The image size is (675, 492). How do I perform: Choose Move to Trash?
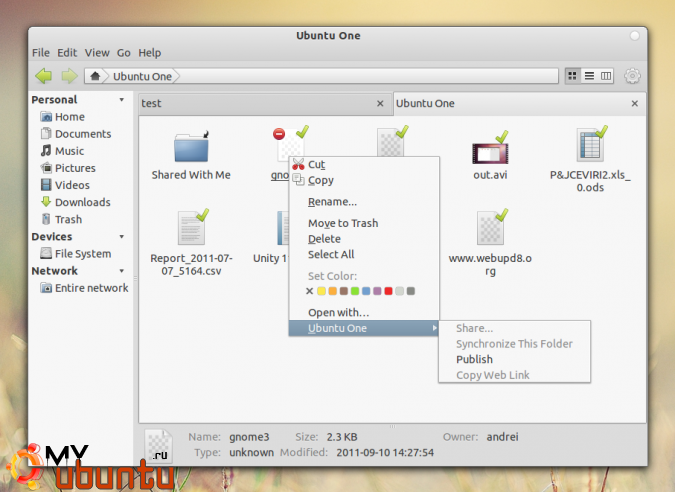(x=364, y=223)
